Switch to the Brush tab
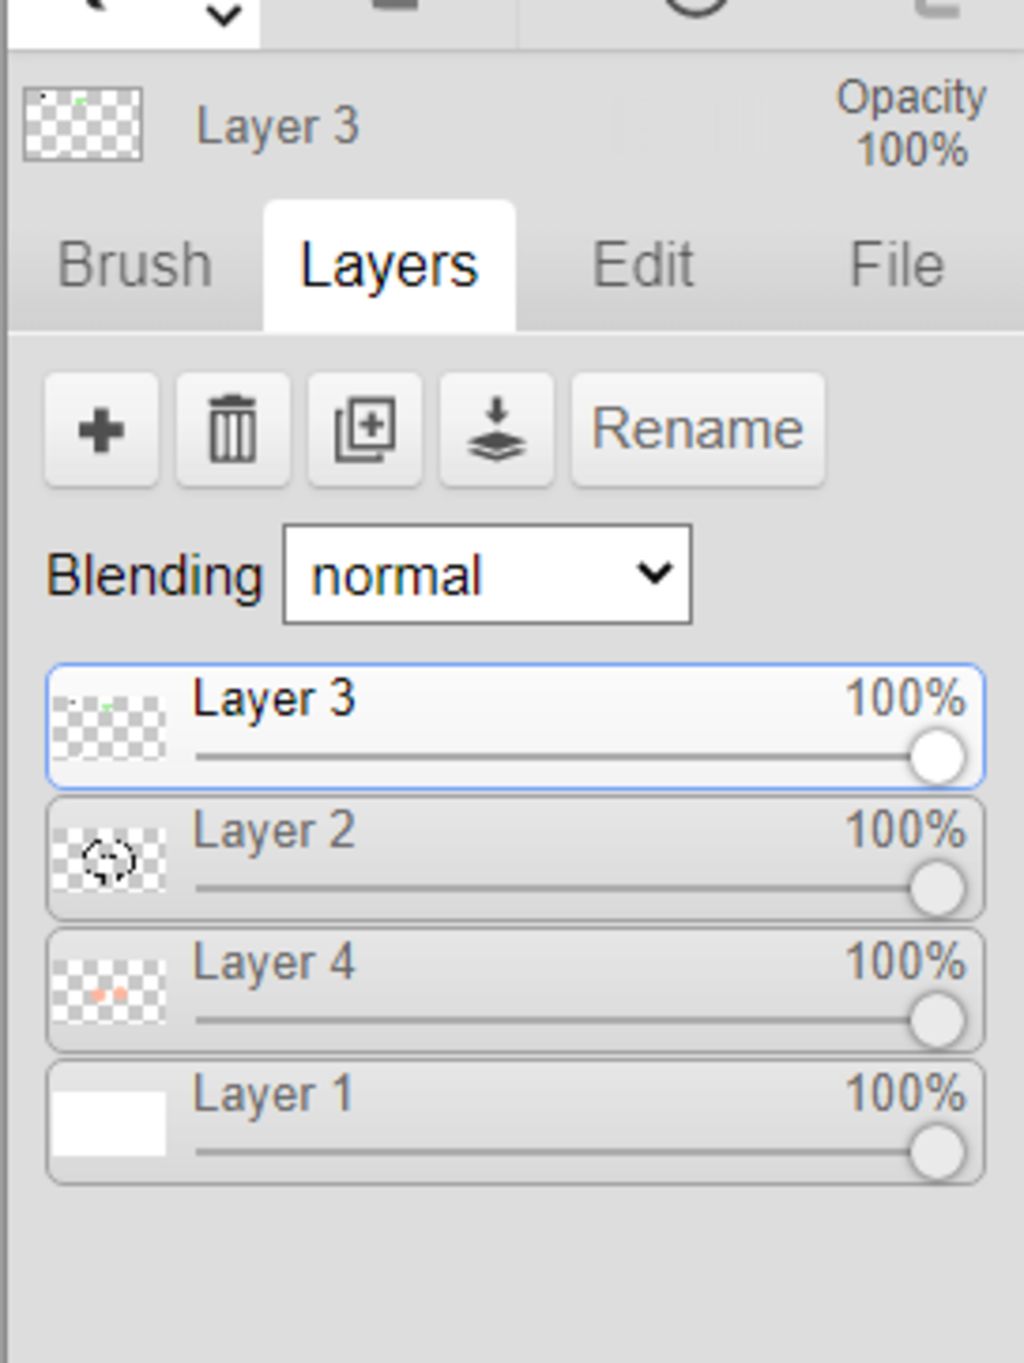This screenshot has height=1363, width=1024. click(135, 265)
